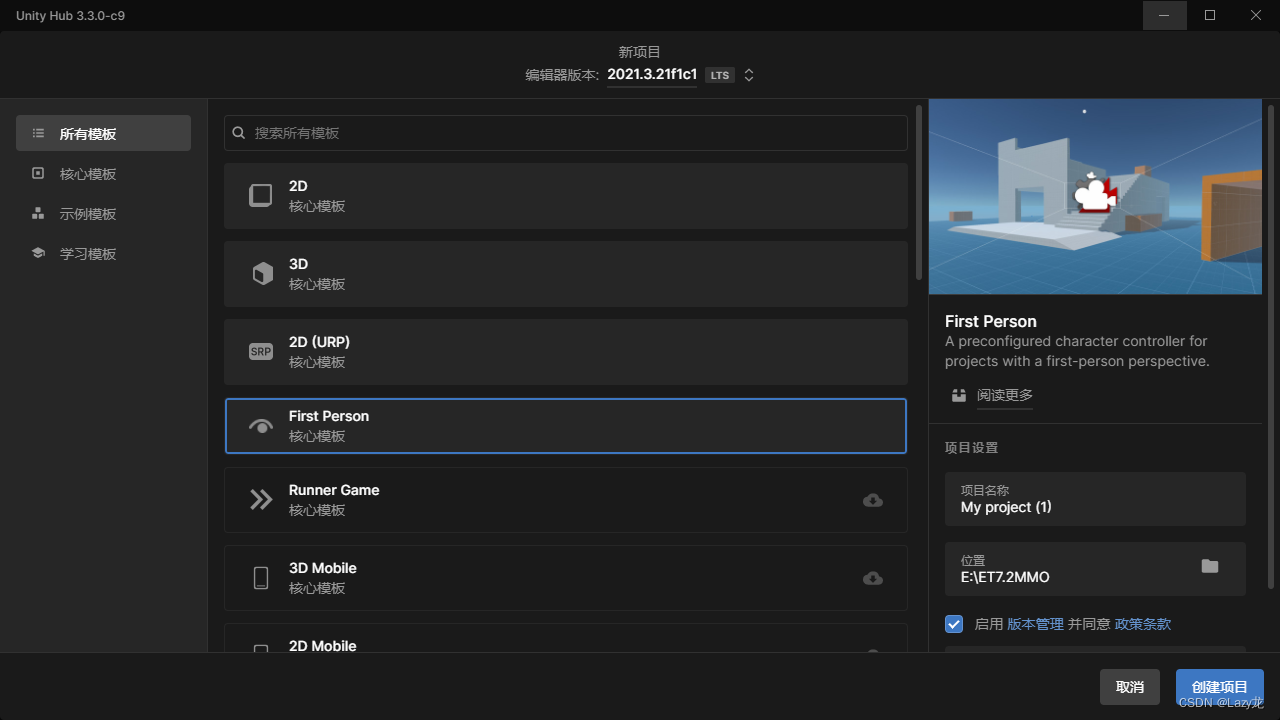Close the Unity Hub window
The image size is (1280, 720).
coord(1256,15)
